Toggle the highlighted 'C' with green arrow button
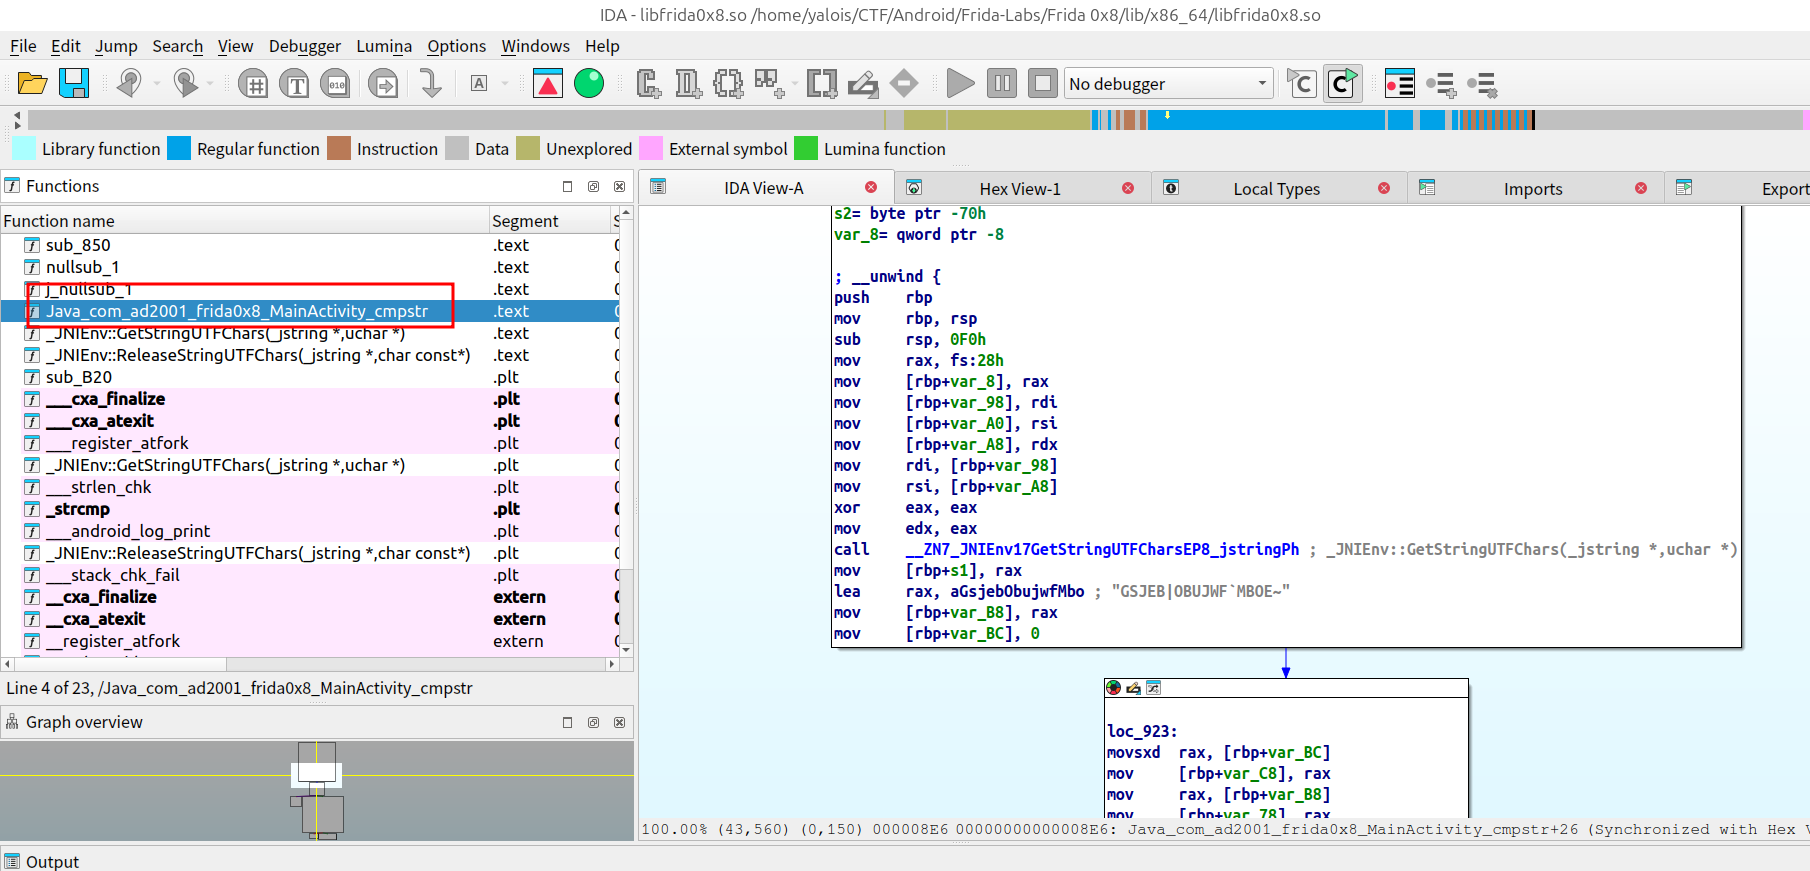 click(x=1342, y=84)
